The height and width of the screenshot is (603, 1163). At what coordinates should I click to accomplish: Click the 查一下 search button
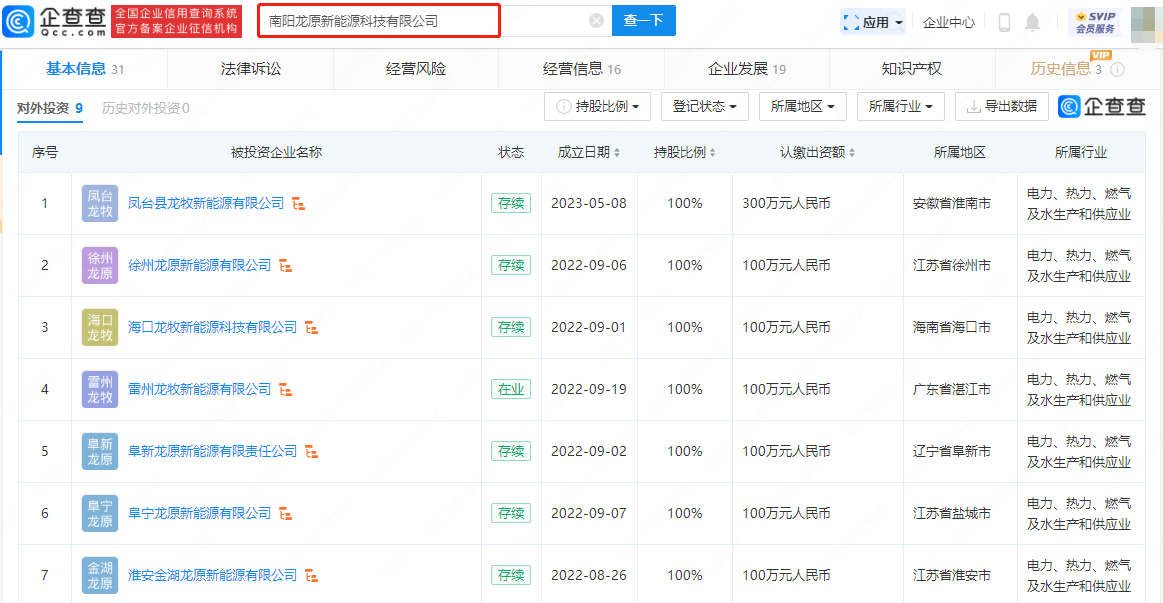[644, 21]
